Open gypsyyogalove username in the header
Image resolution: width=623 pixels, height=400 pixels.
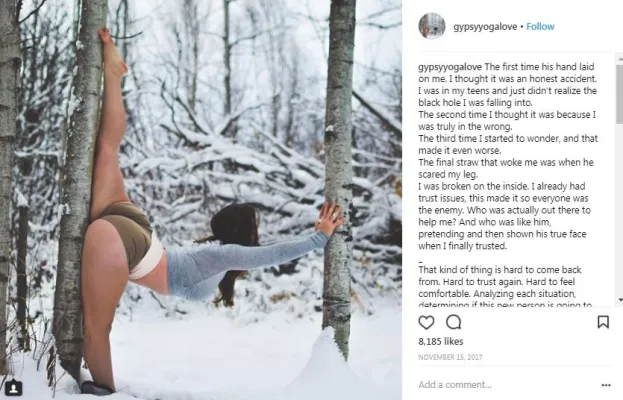point(485,27)
